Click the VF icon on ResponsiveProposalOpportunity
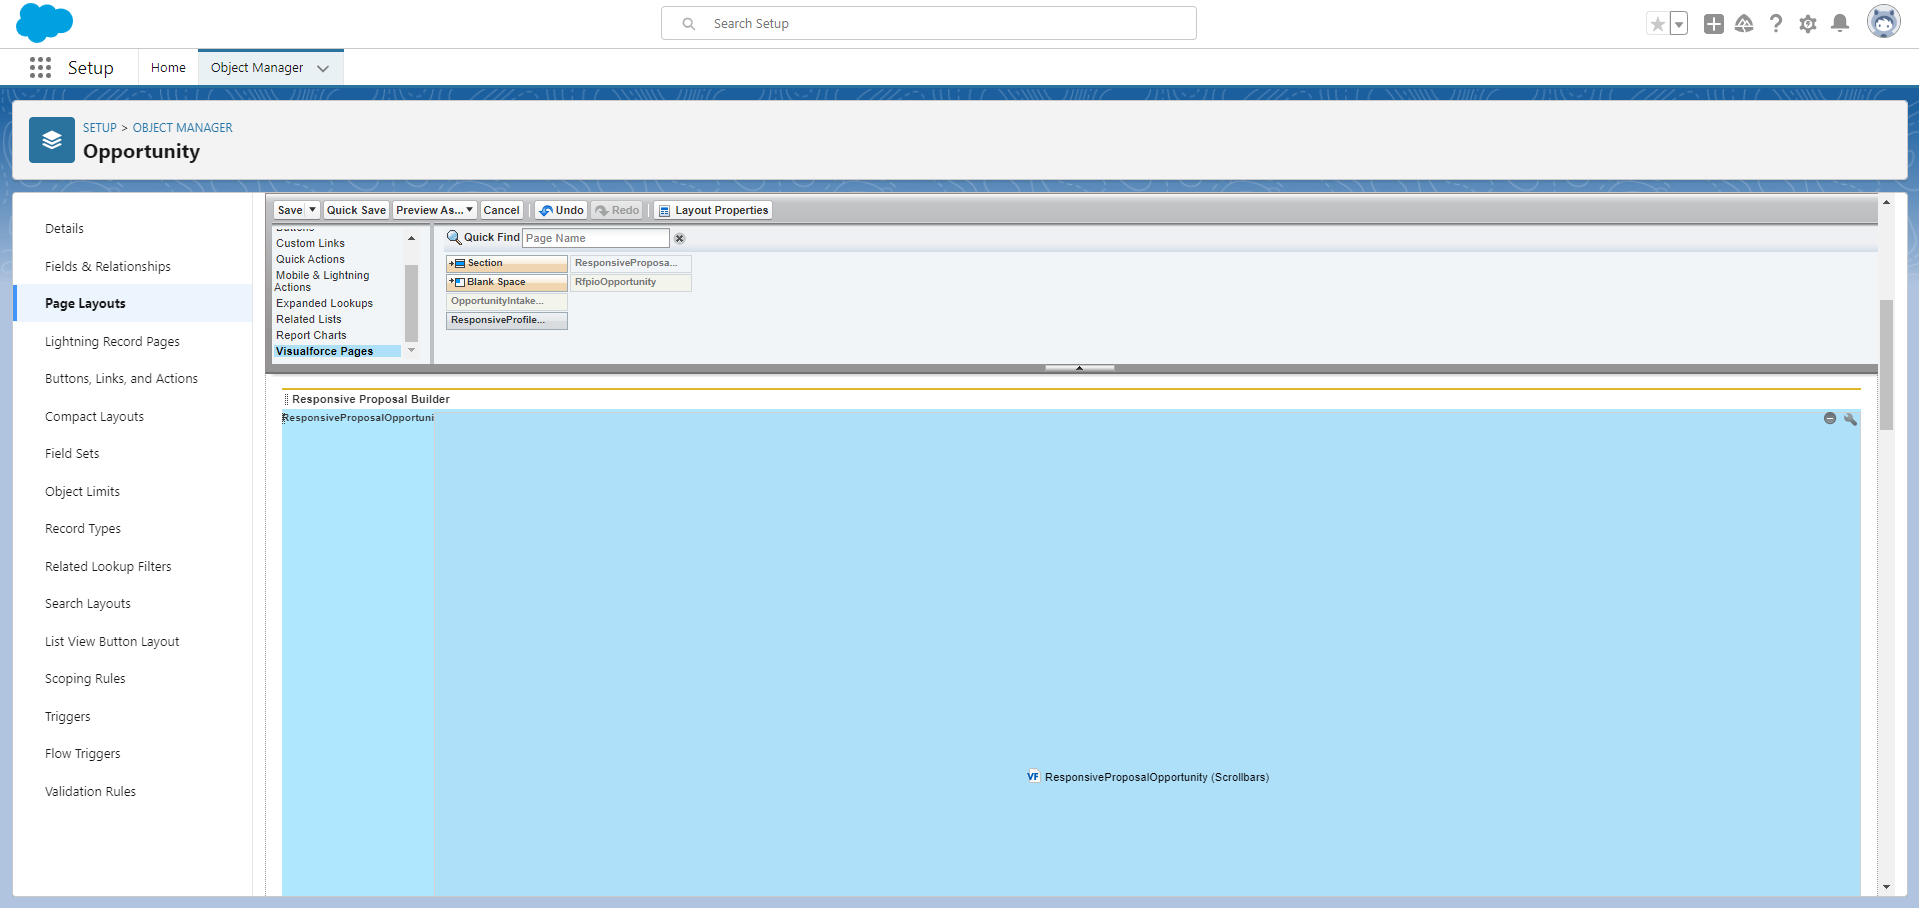This screenshot has width=1919, height=908. click(1033, 776)
